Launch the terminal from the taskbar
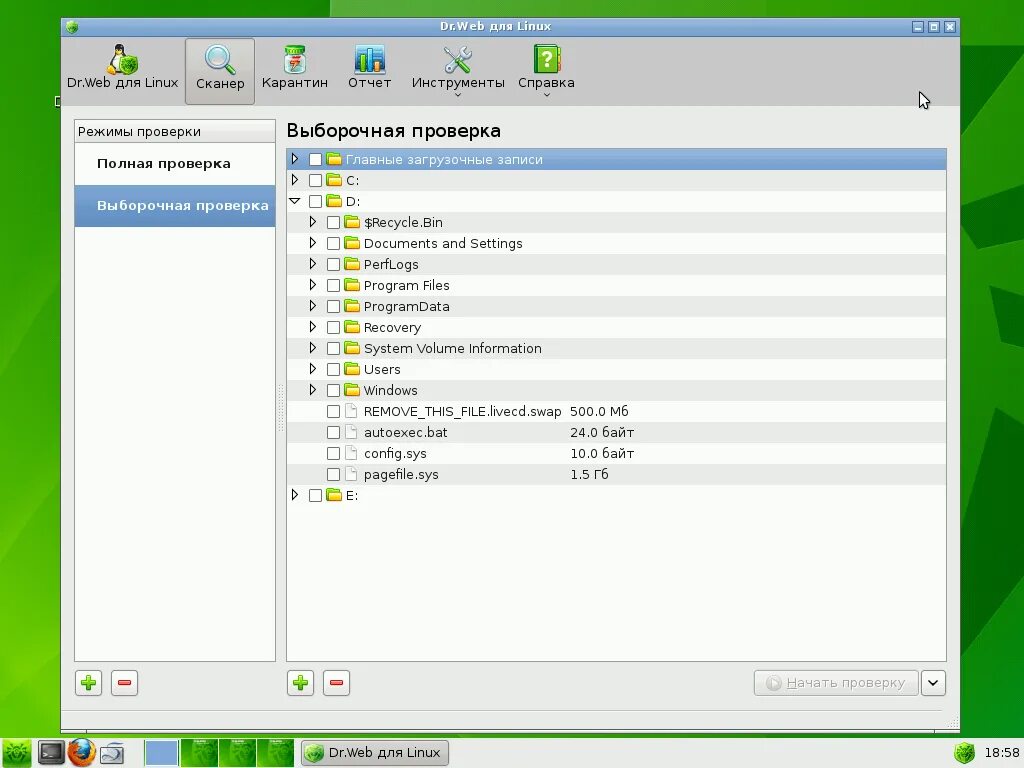This screenshot has height=768, width=1024. [50, 753]
